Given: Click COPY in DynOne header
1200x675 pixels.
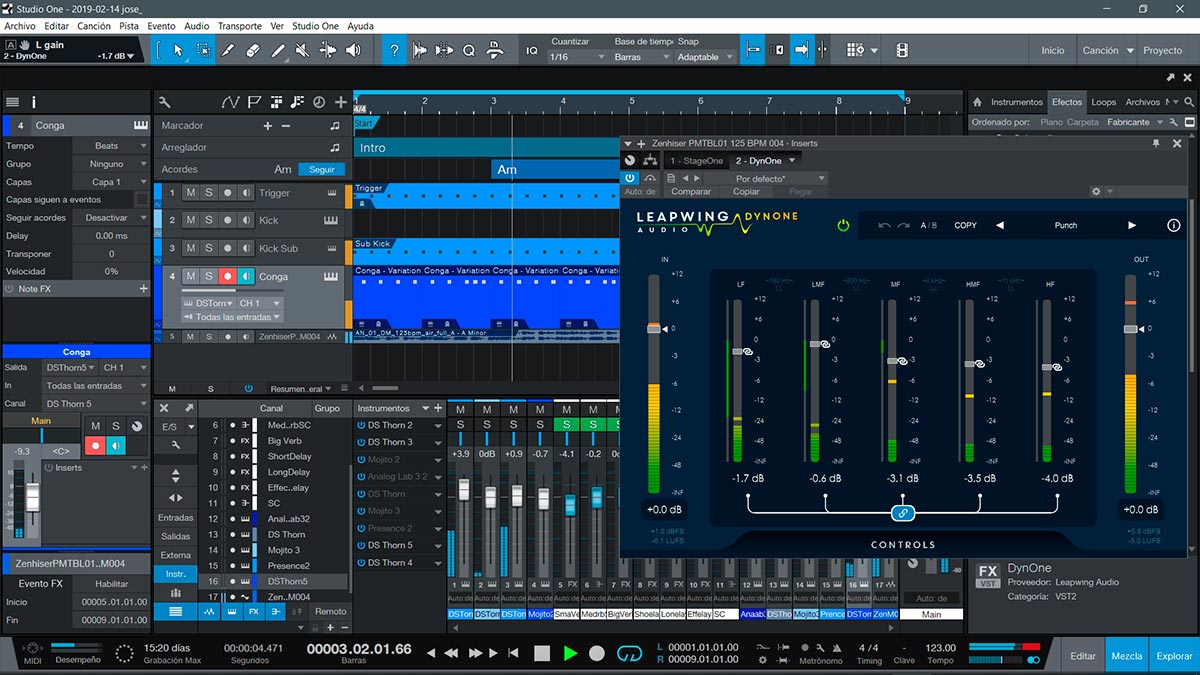Looking at the screenshot, I should pos(965,225).
